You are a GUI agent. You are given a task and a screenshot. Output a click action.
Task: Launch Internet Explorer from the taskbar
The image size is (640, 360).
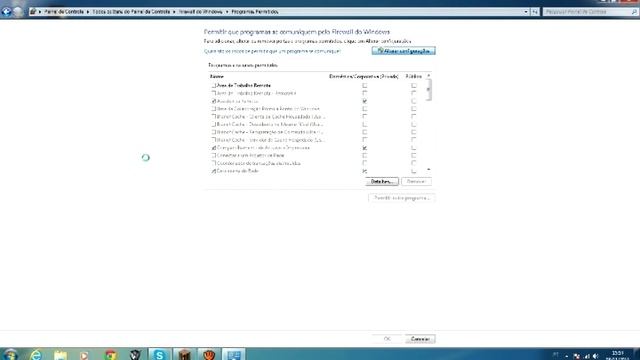click(x=36, y=355)
